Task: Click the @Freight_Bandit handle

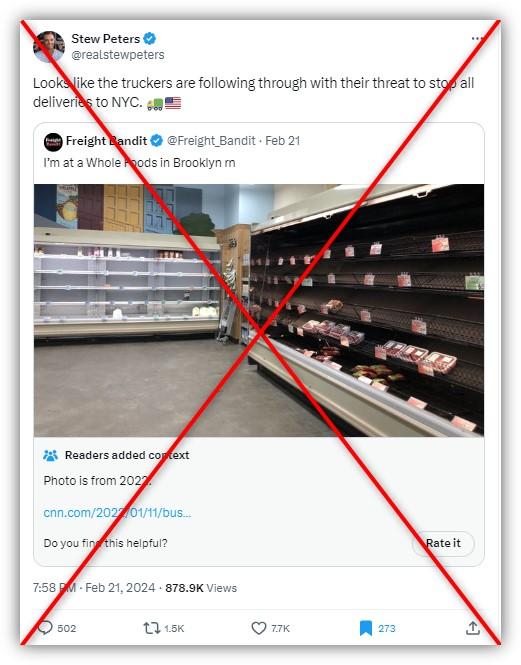Action: 211,140
